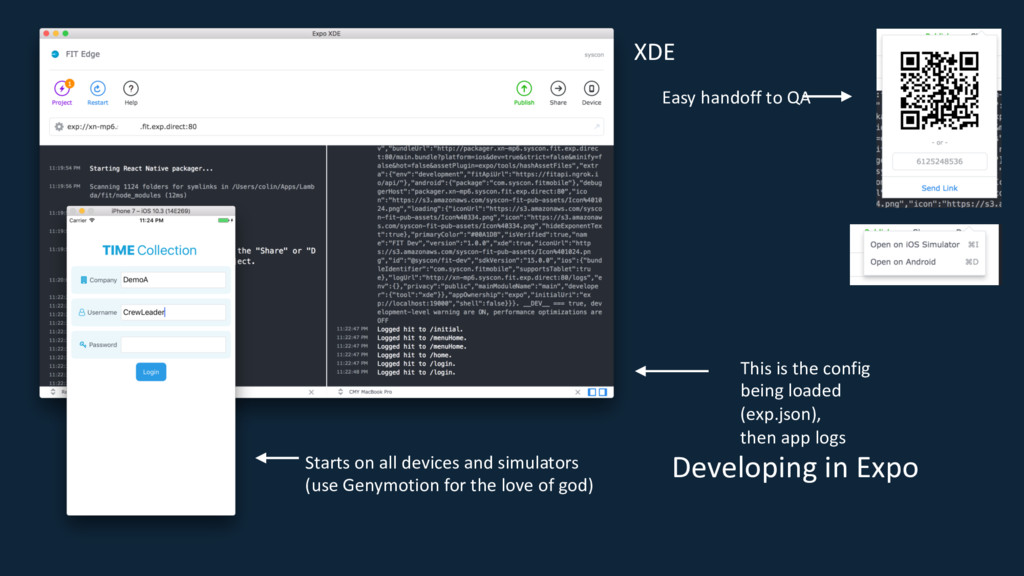The image size is (1024, 576).
Task: Click the 'Scanning 1124 folders' log line
Action: click(202, 191)
